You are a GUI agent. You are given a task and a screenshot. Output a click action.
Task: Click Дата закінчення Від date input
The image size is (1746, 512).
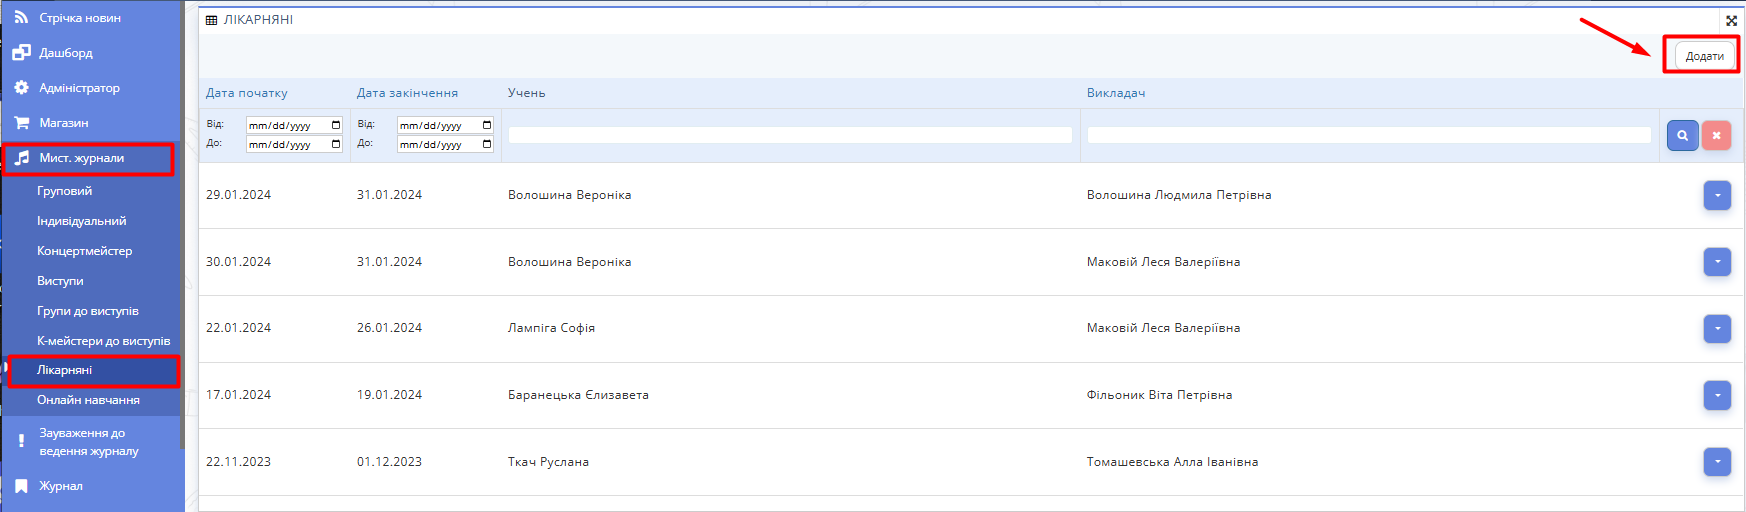(445, 125)
